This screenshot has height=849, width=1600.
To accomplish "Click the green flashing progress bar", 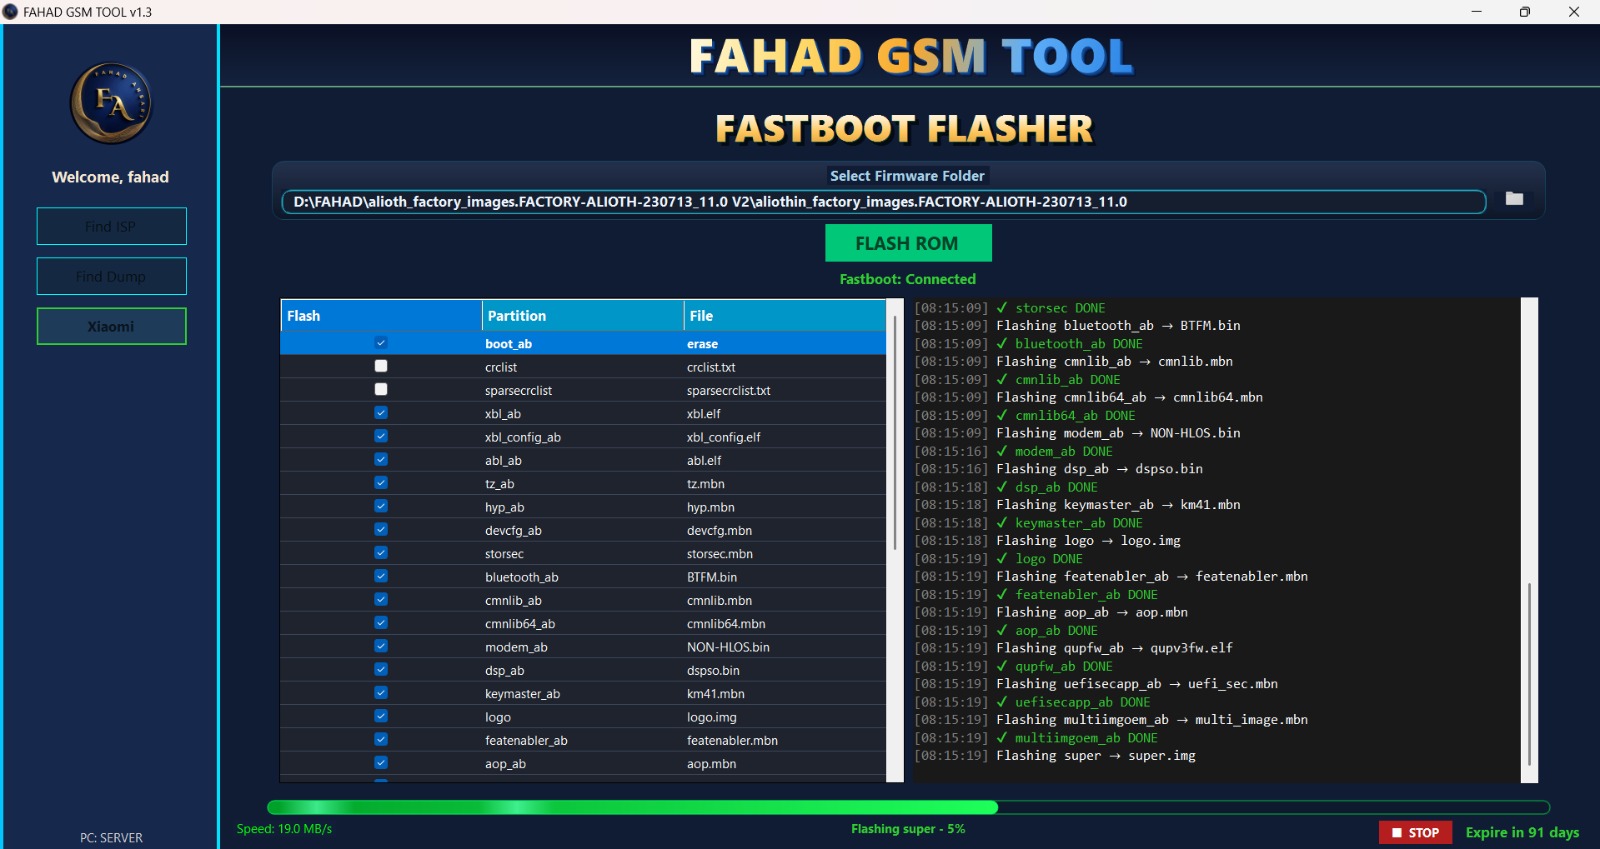I will pyautogui.click(x=632, y=808).
